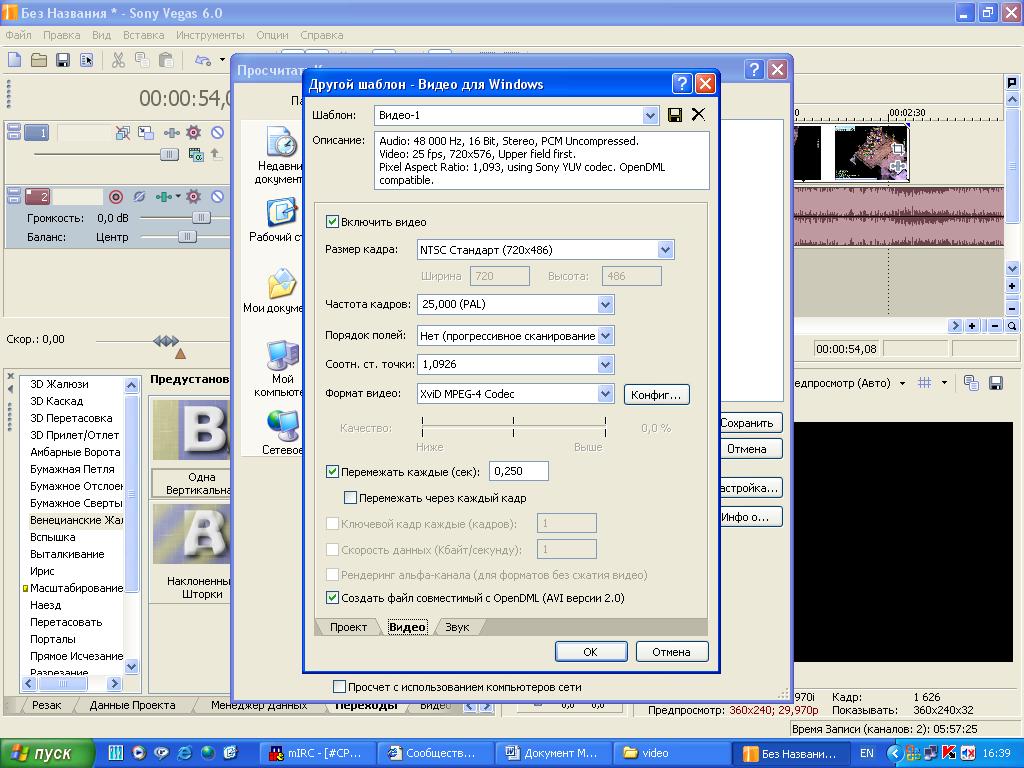Select 3D Каскад transition in list
Viewport: 1024px width, 768px height.
tap(57, 401)
